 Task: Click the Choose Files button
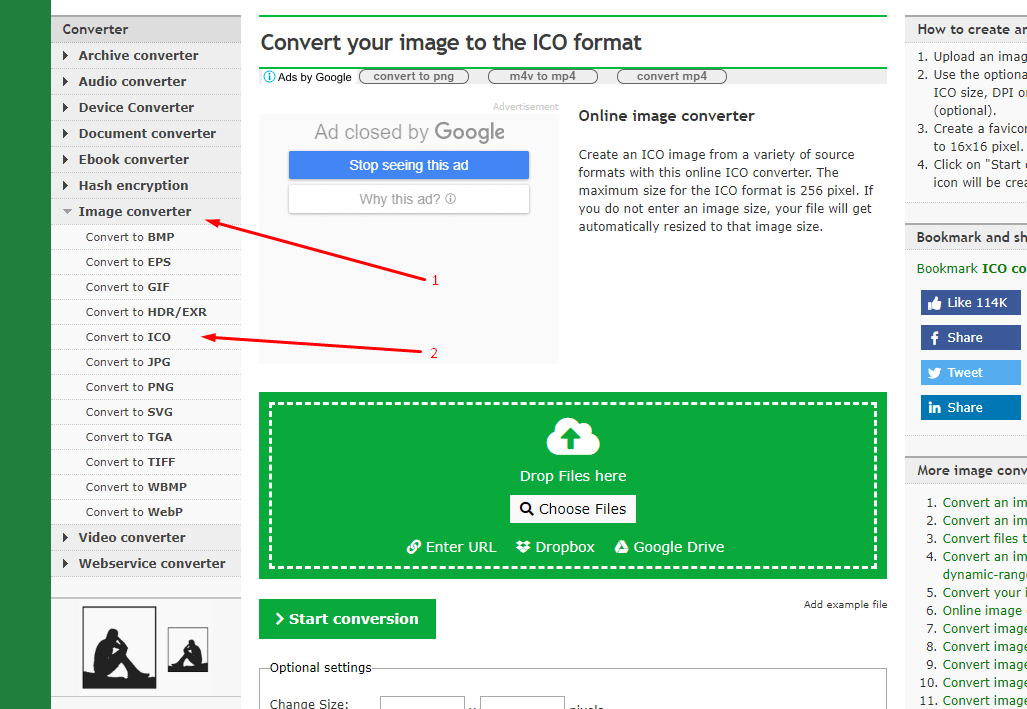coord(572,509)
